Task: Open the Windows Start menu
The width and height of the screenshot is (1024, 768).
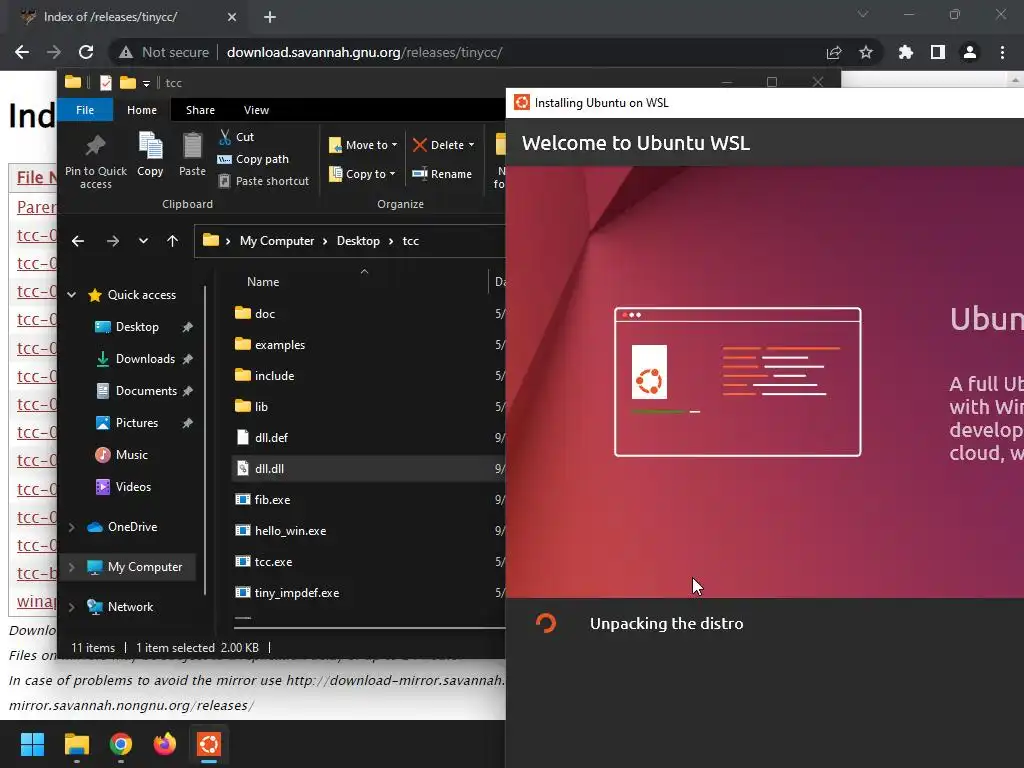Action: click(x=32, y=744)
